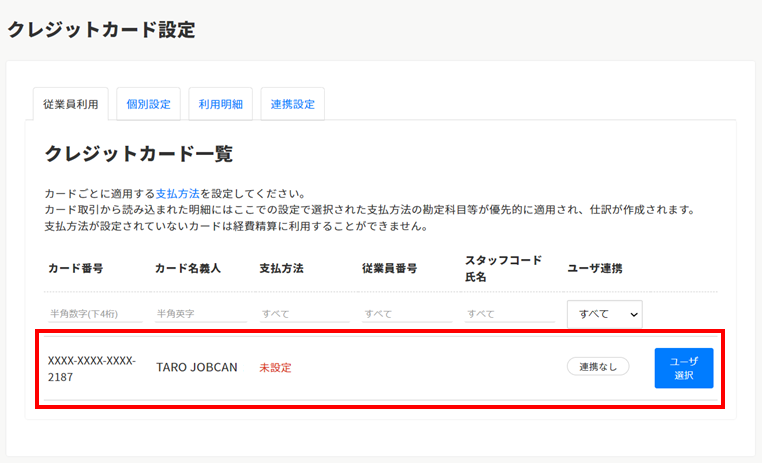This screenshot has width=763, height=464.
Task: Expand the ユーザ連携 すべて dropdown
Action: point(604,313)
